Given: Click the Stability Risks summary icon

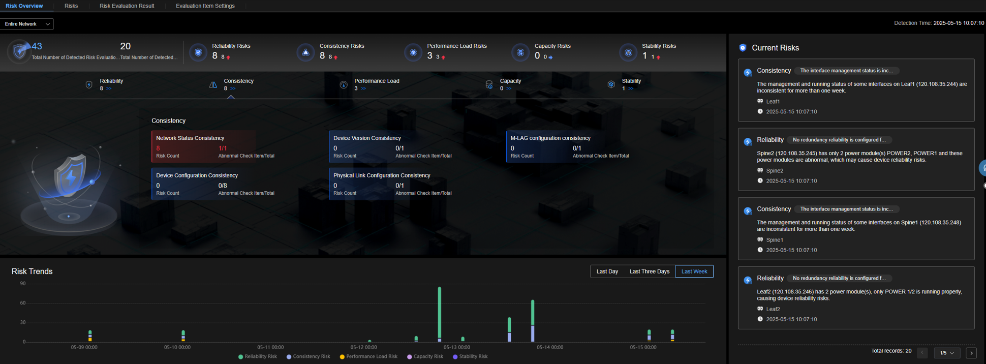Looking at the screenshot, I should click(627, 52).
